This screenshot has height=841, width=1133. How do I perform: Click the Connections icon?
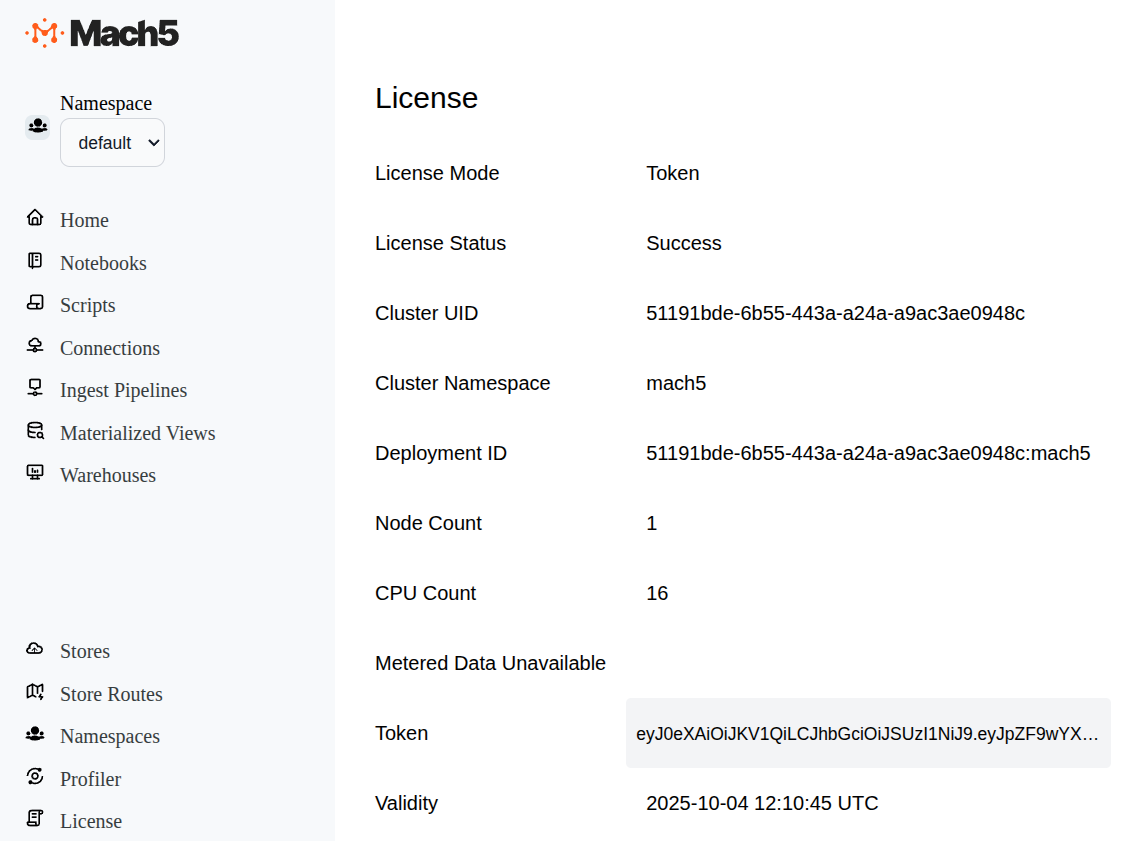point(35,346)
